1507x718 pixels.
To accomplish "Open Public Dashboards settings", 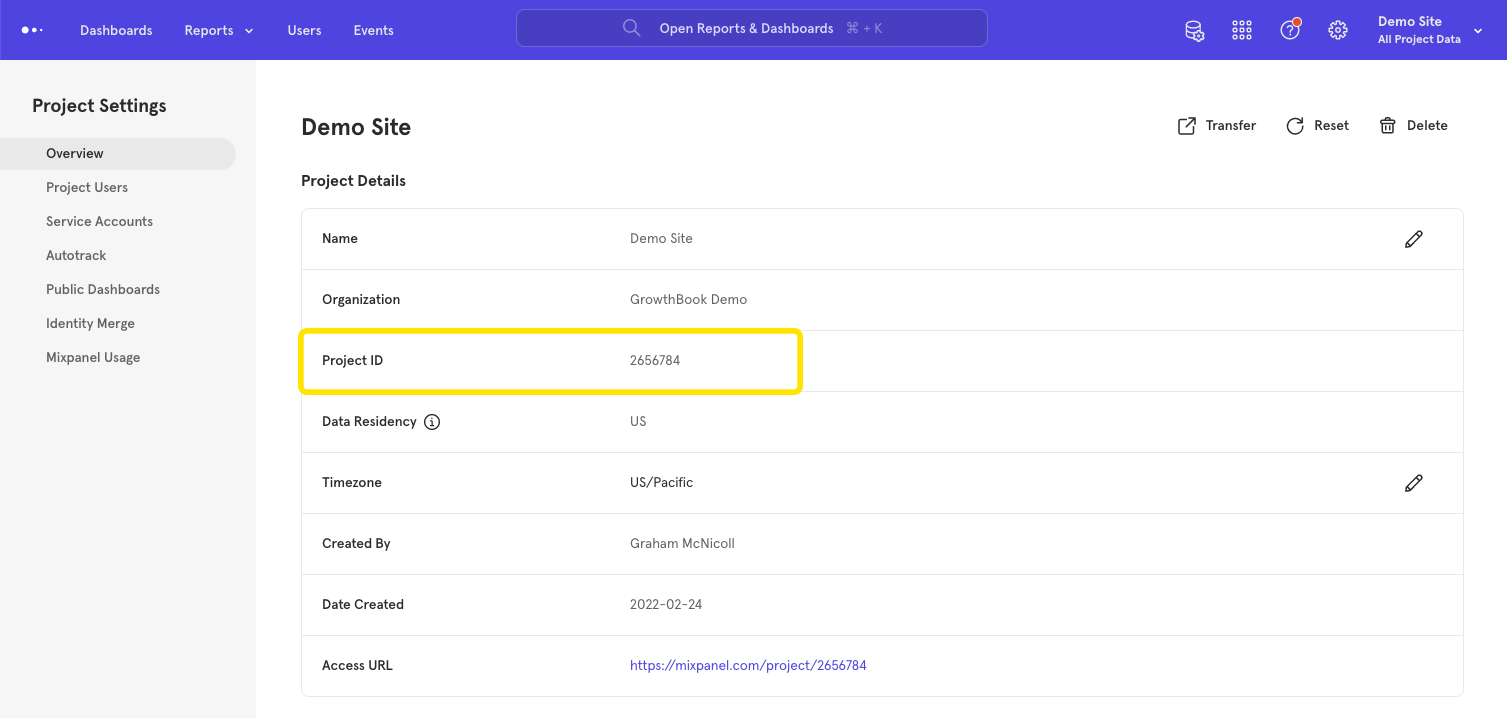I will (103, 289).
